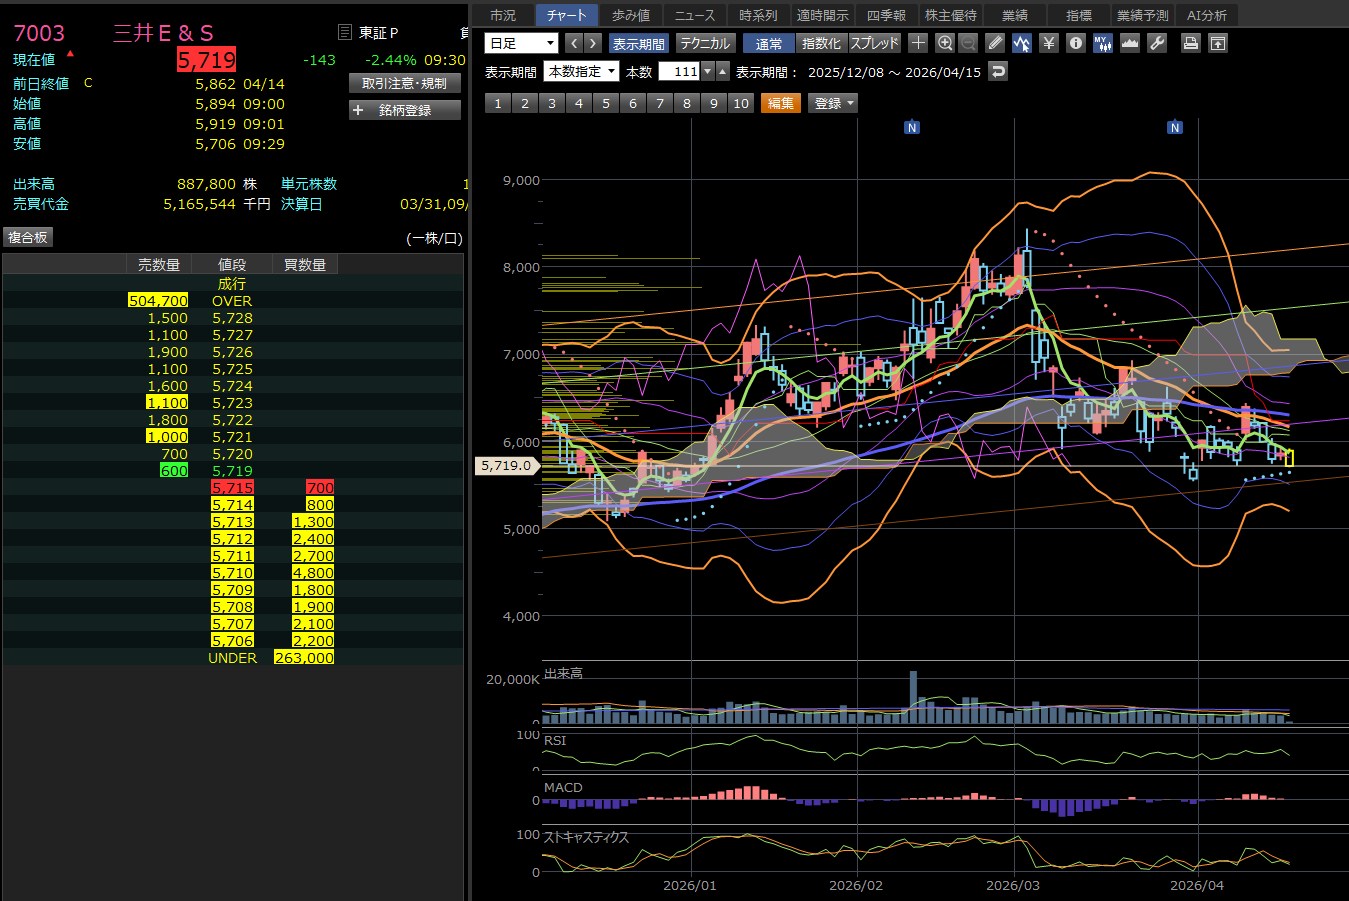Switch to the ニュース tab

point(694,15)
